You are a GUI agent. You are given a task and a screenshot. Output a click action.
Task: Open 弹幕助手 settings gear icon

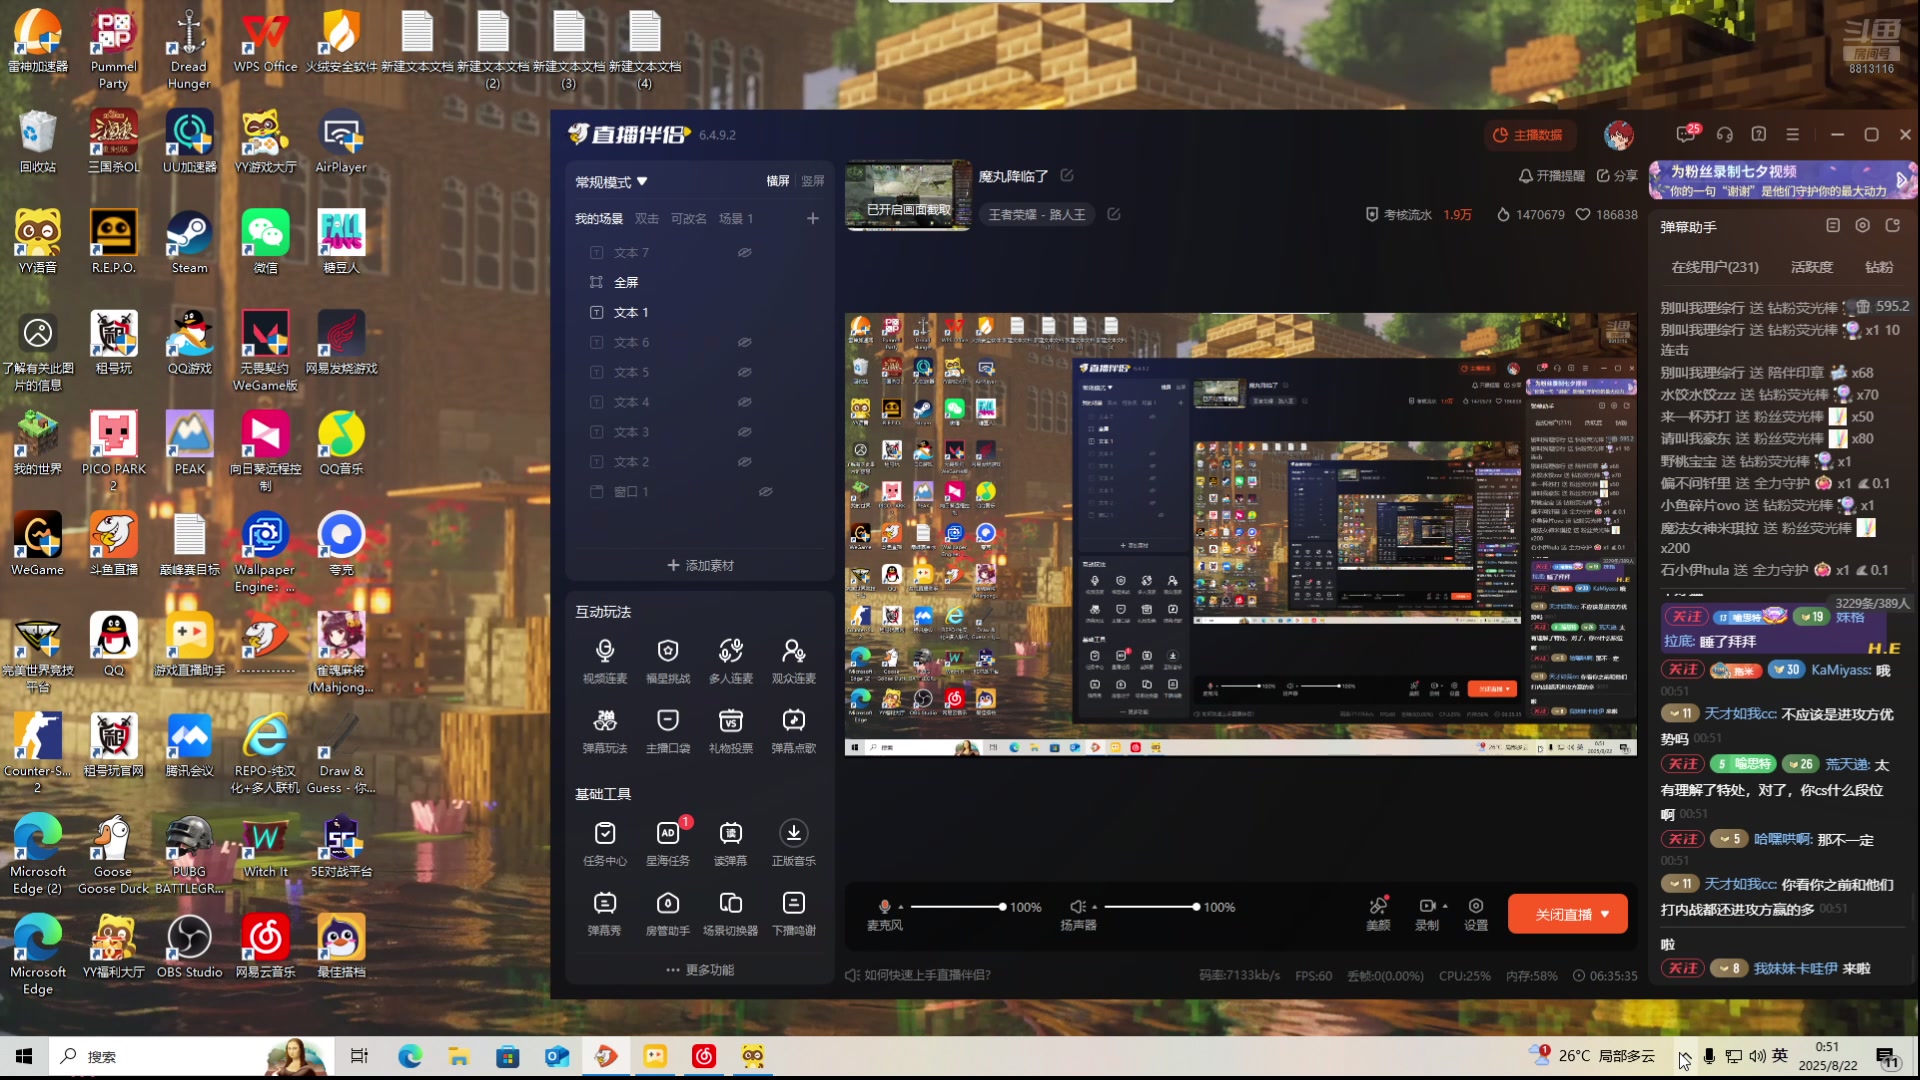(1863, 226)
